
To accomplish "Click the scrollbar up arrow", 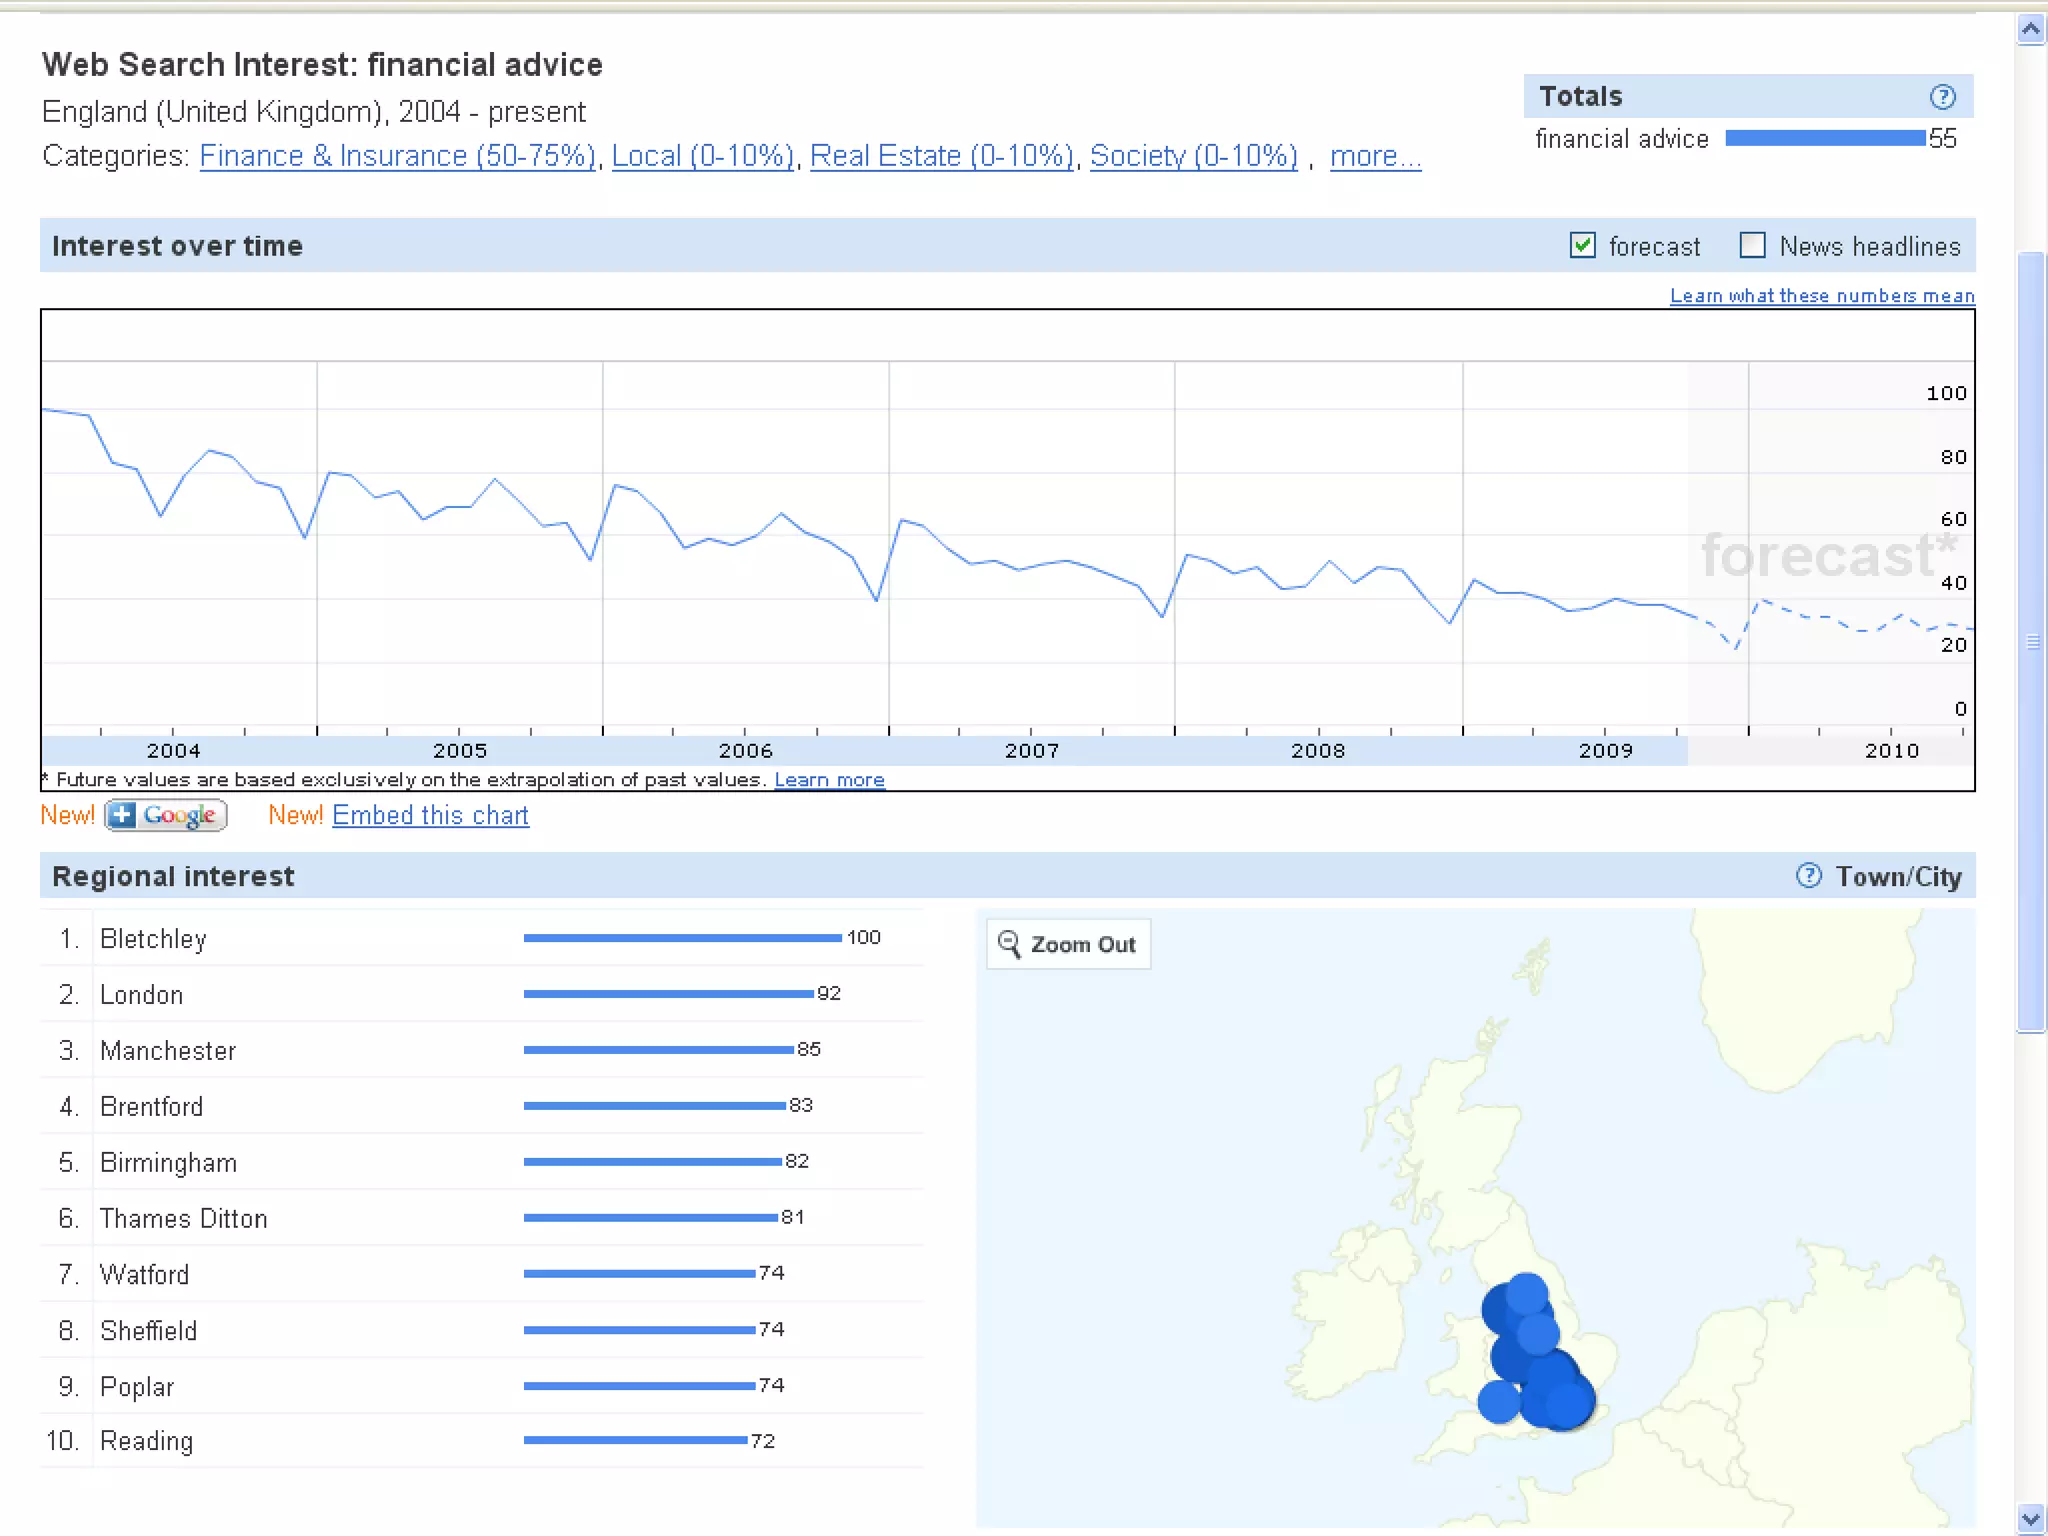I will point(2030,30).
